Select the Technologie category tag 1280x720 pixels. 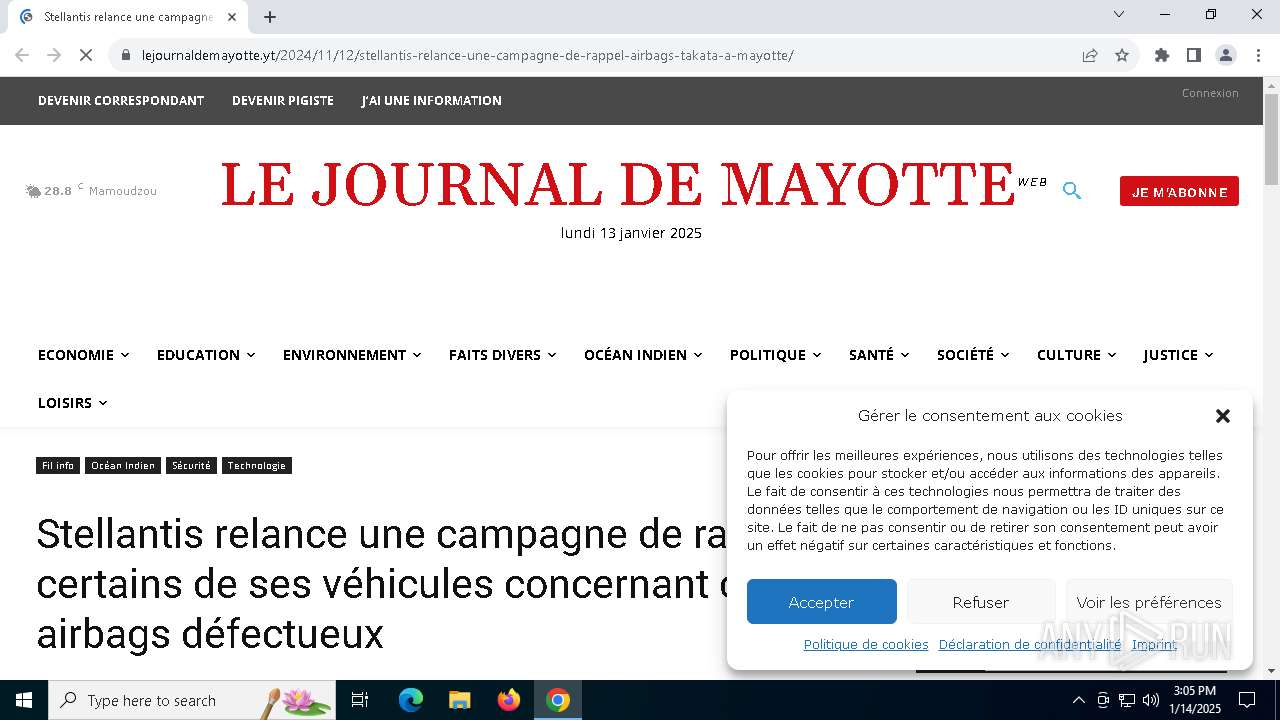pos(257,466)
